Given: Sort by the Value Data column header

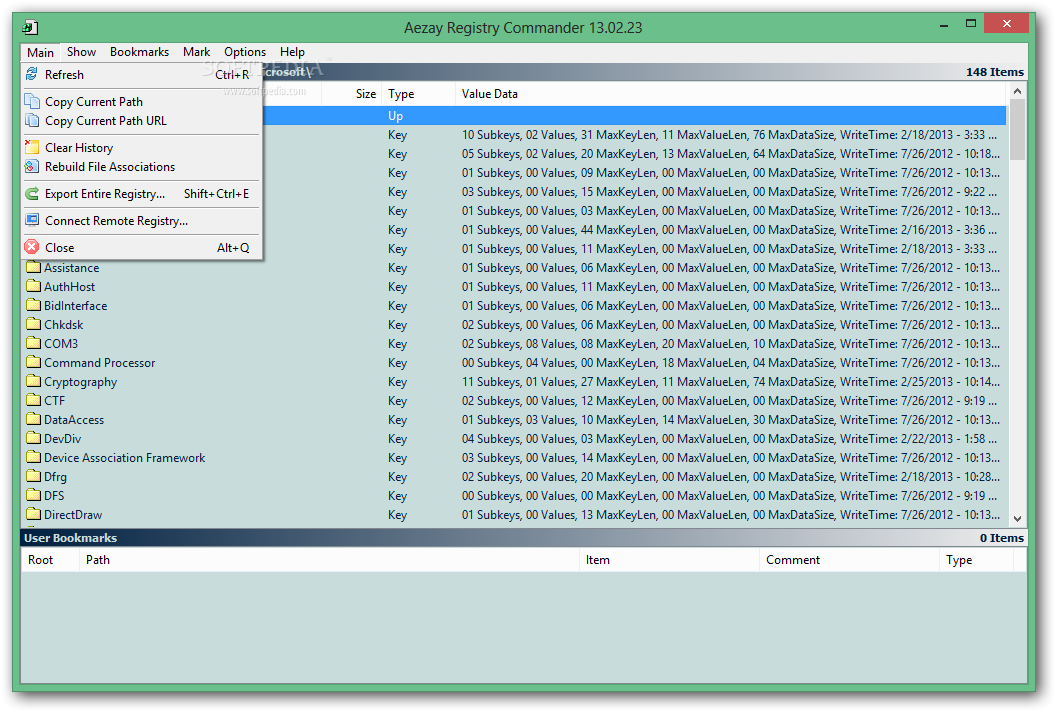Looking at the screenshot, I should point(731,94).
